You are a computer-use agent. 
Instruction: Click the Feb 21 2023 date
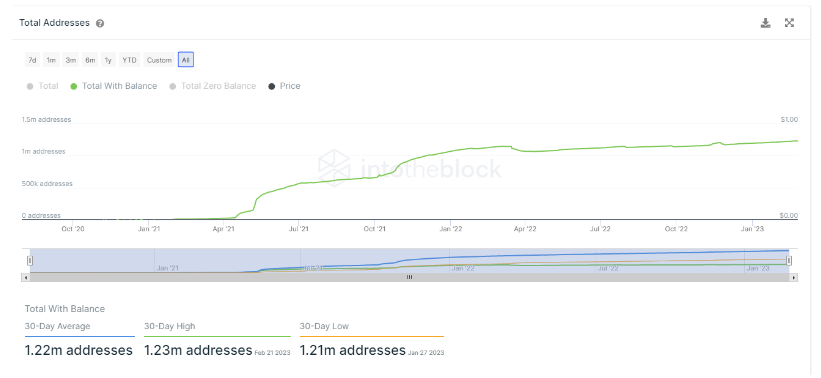point(272,353)
